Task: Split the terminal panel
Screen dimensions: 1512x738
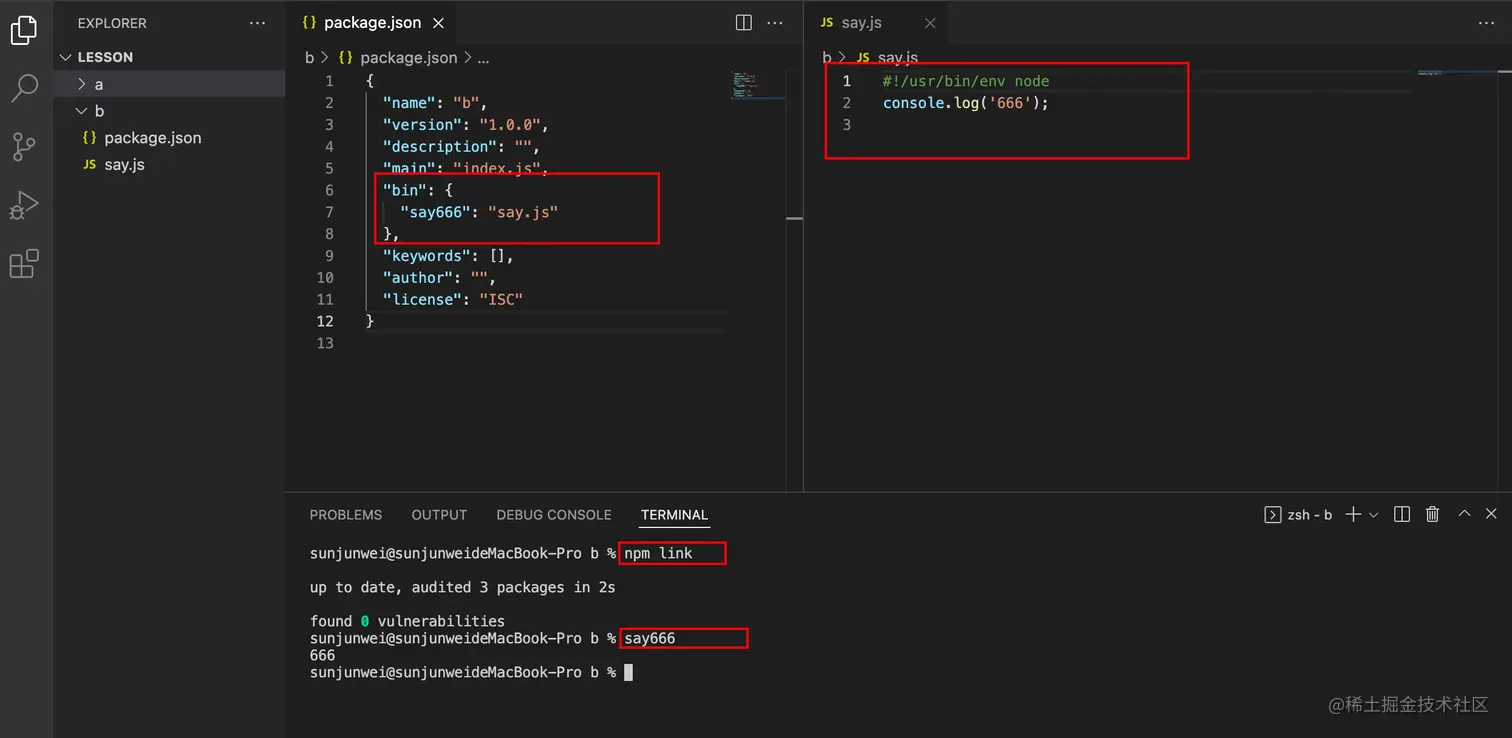Action: pyautogui.click(x=1402, y=514)
